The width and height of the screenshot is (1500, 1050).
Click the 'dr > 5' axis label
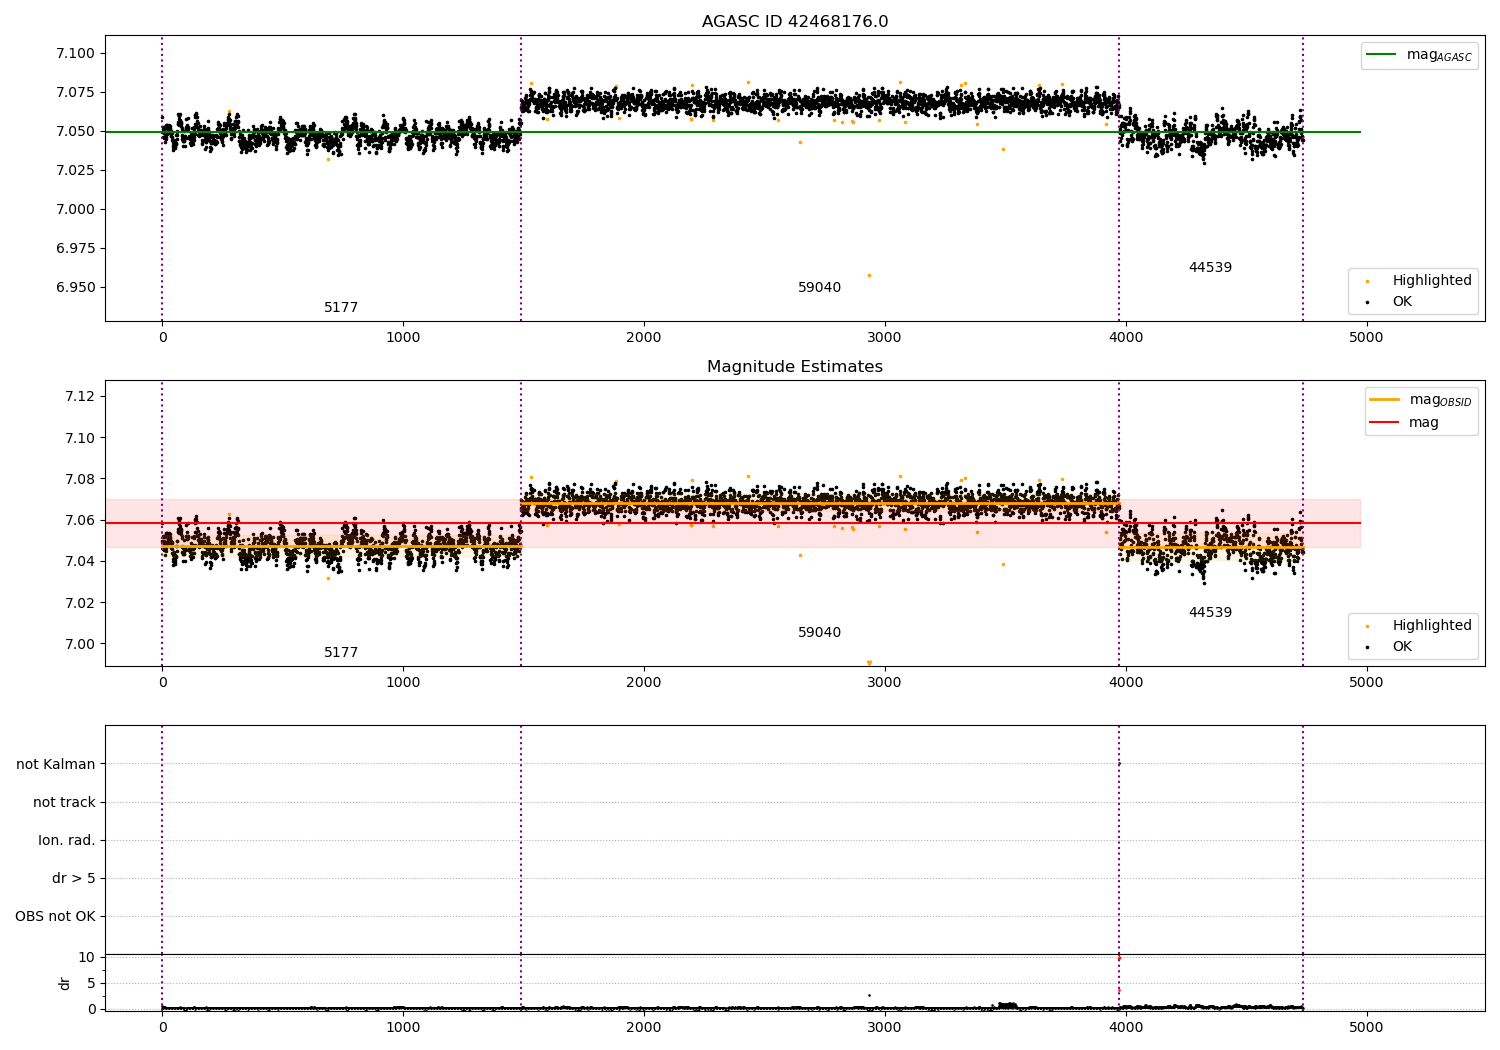[x=74, y=879]
